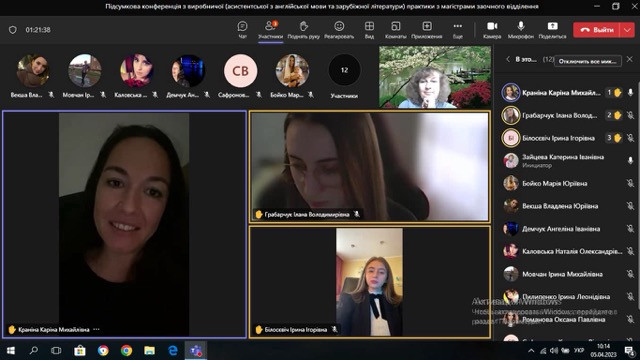The height and width of the screenshot is (360, 640).
Task: Click the mute all microphones button
Action: point(588,61)
